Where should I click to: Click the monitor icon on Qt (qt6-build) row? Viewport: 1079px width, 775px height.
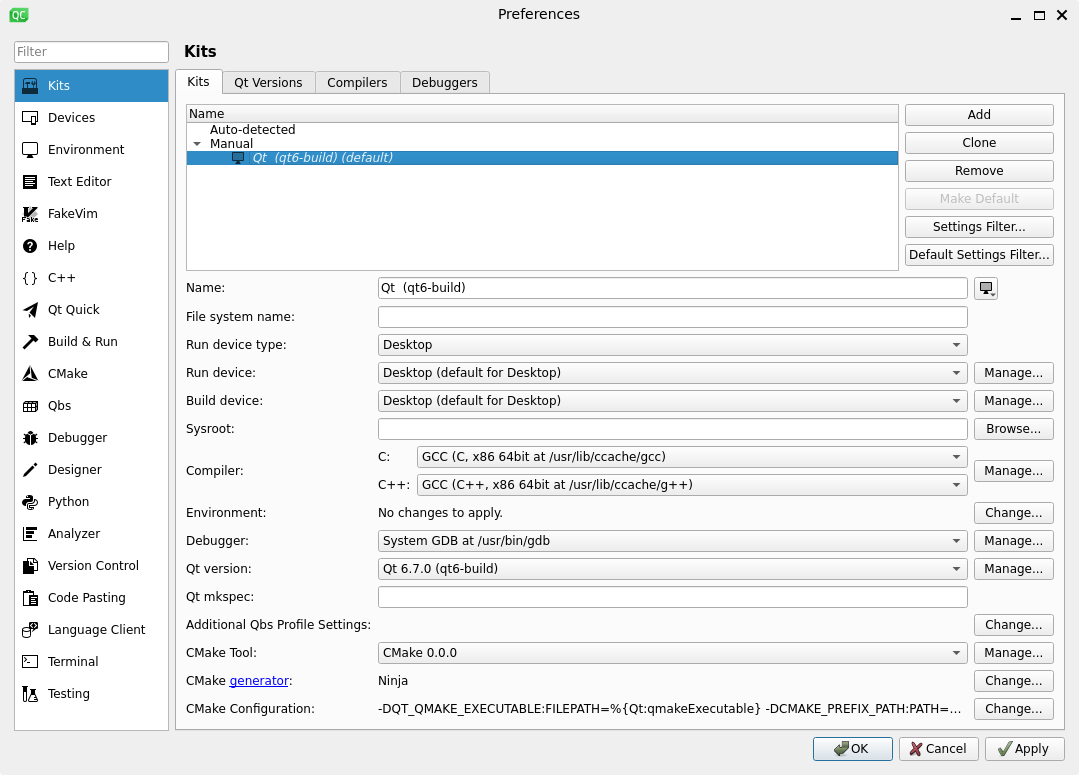[x=238, y=158]
